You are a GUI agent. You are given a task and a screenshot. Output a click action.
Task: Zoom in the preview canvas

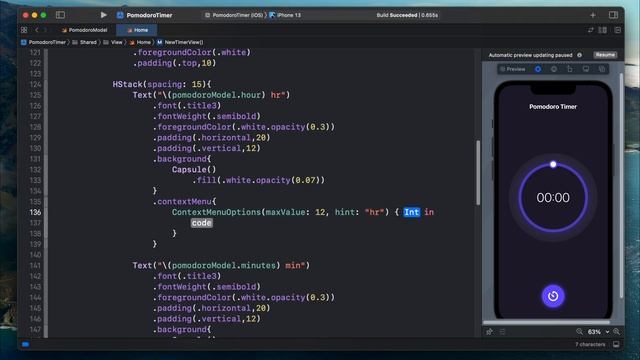tap(616, 332)
